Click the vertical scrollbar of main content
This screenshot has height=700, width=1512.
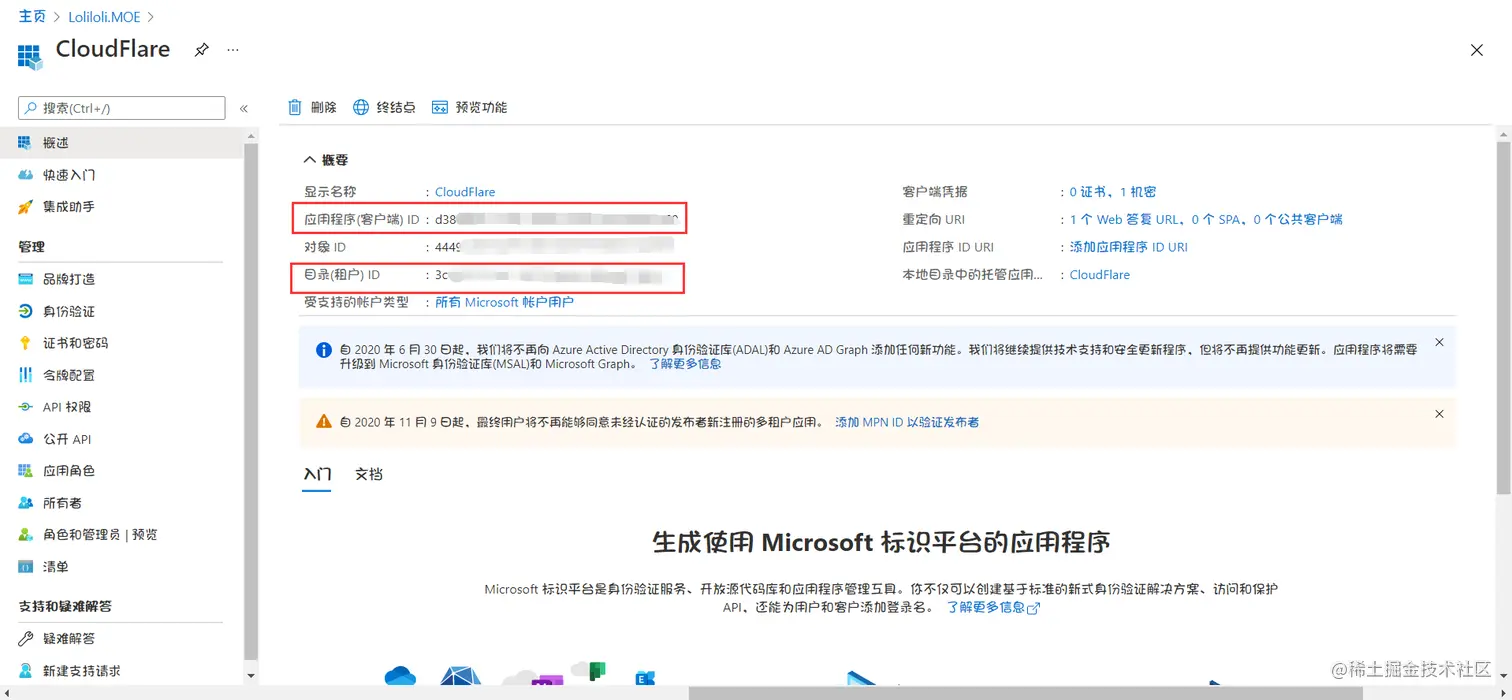1503,318
